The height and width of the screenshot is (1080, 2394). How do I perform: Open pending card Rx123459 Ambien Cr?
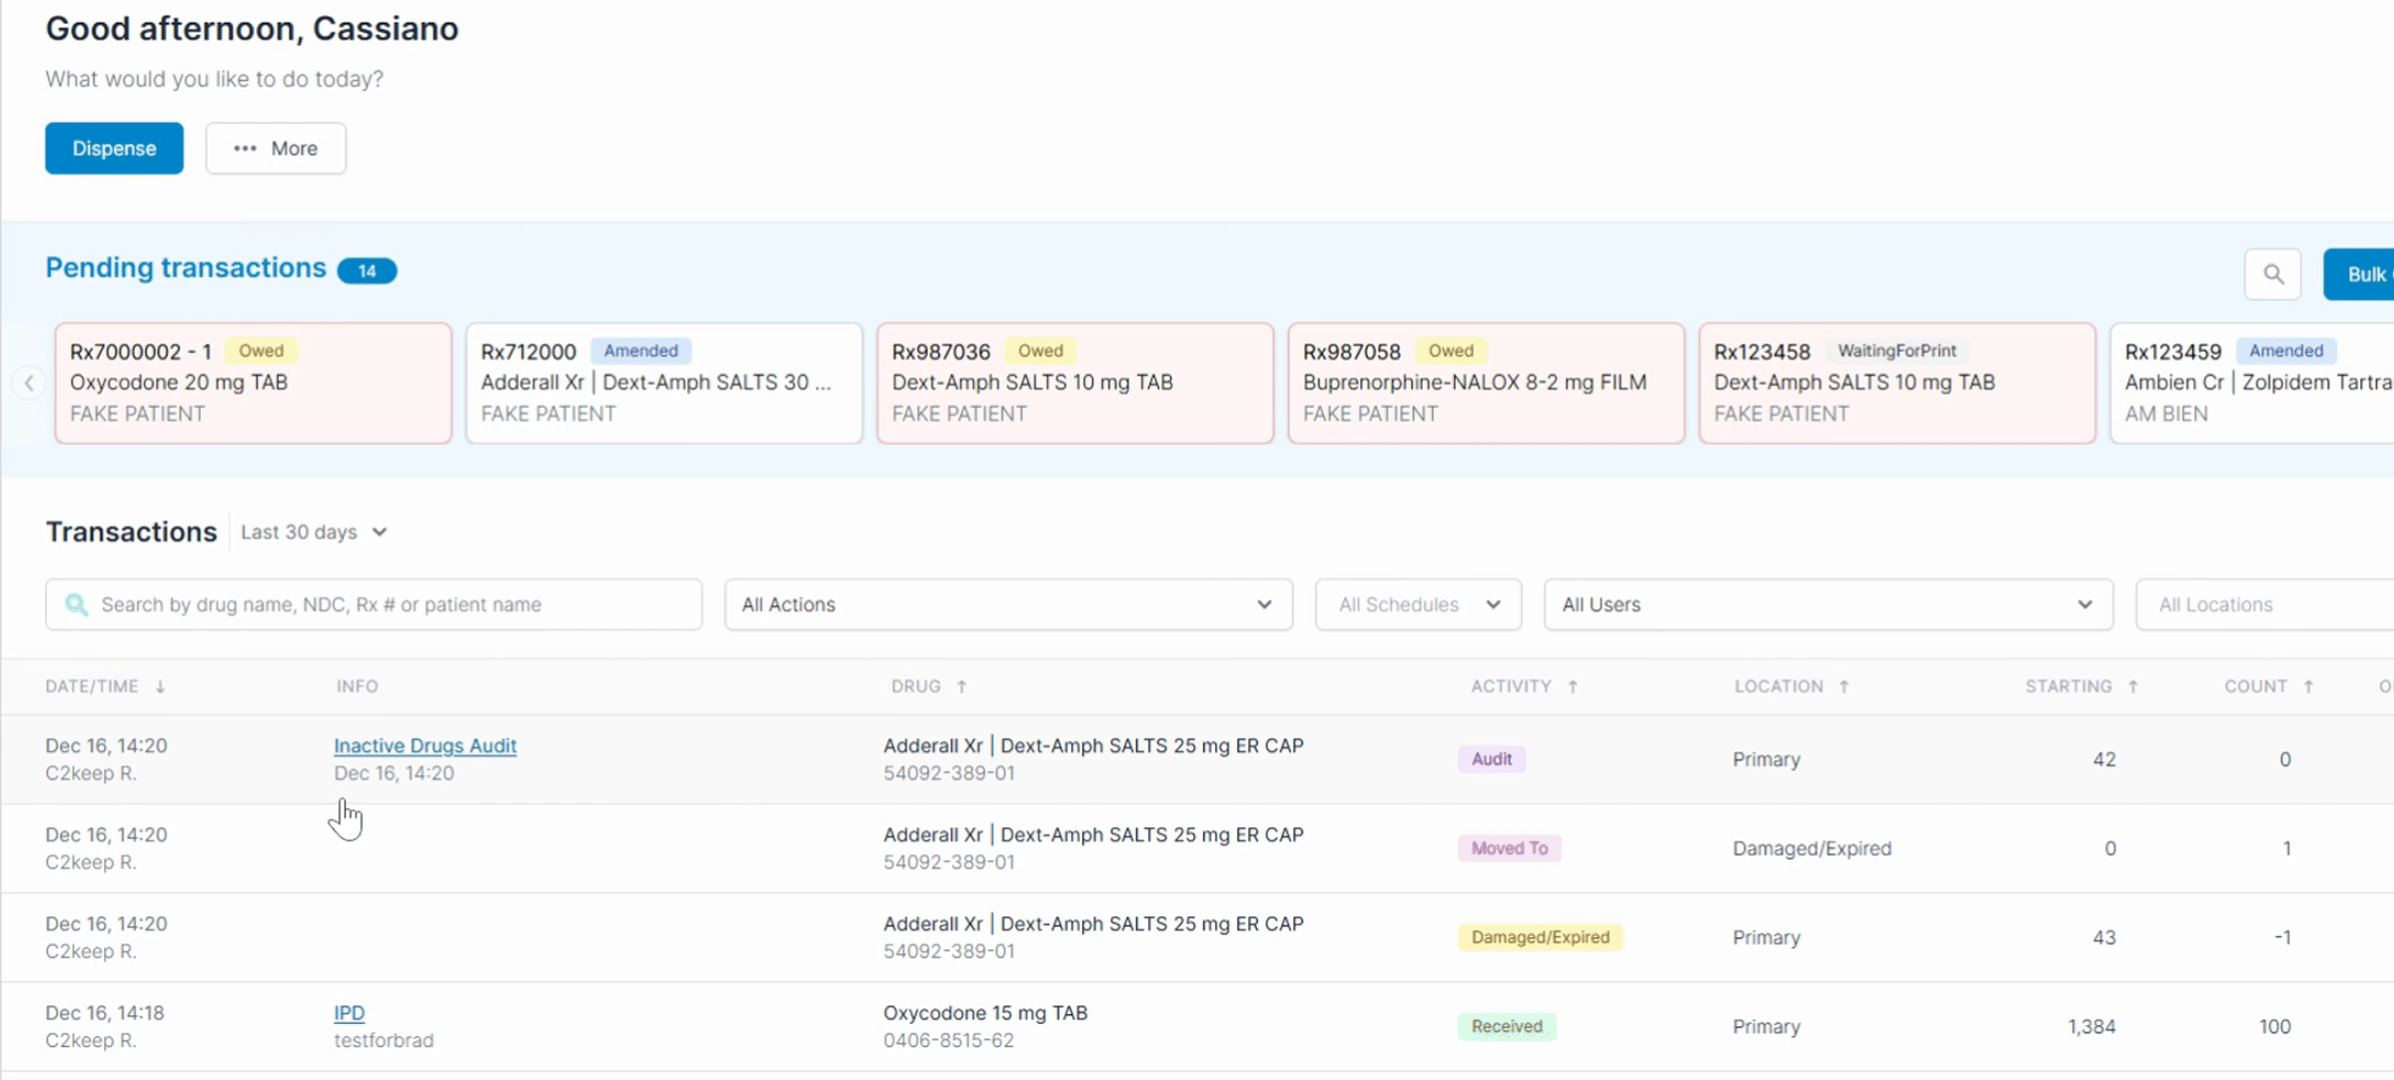[x=2252, y=382]
